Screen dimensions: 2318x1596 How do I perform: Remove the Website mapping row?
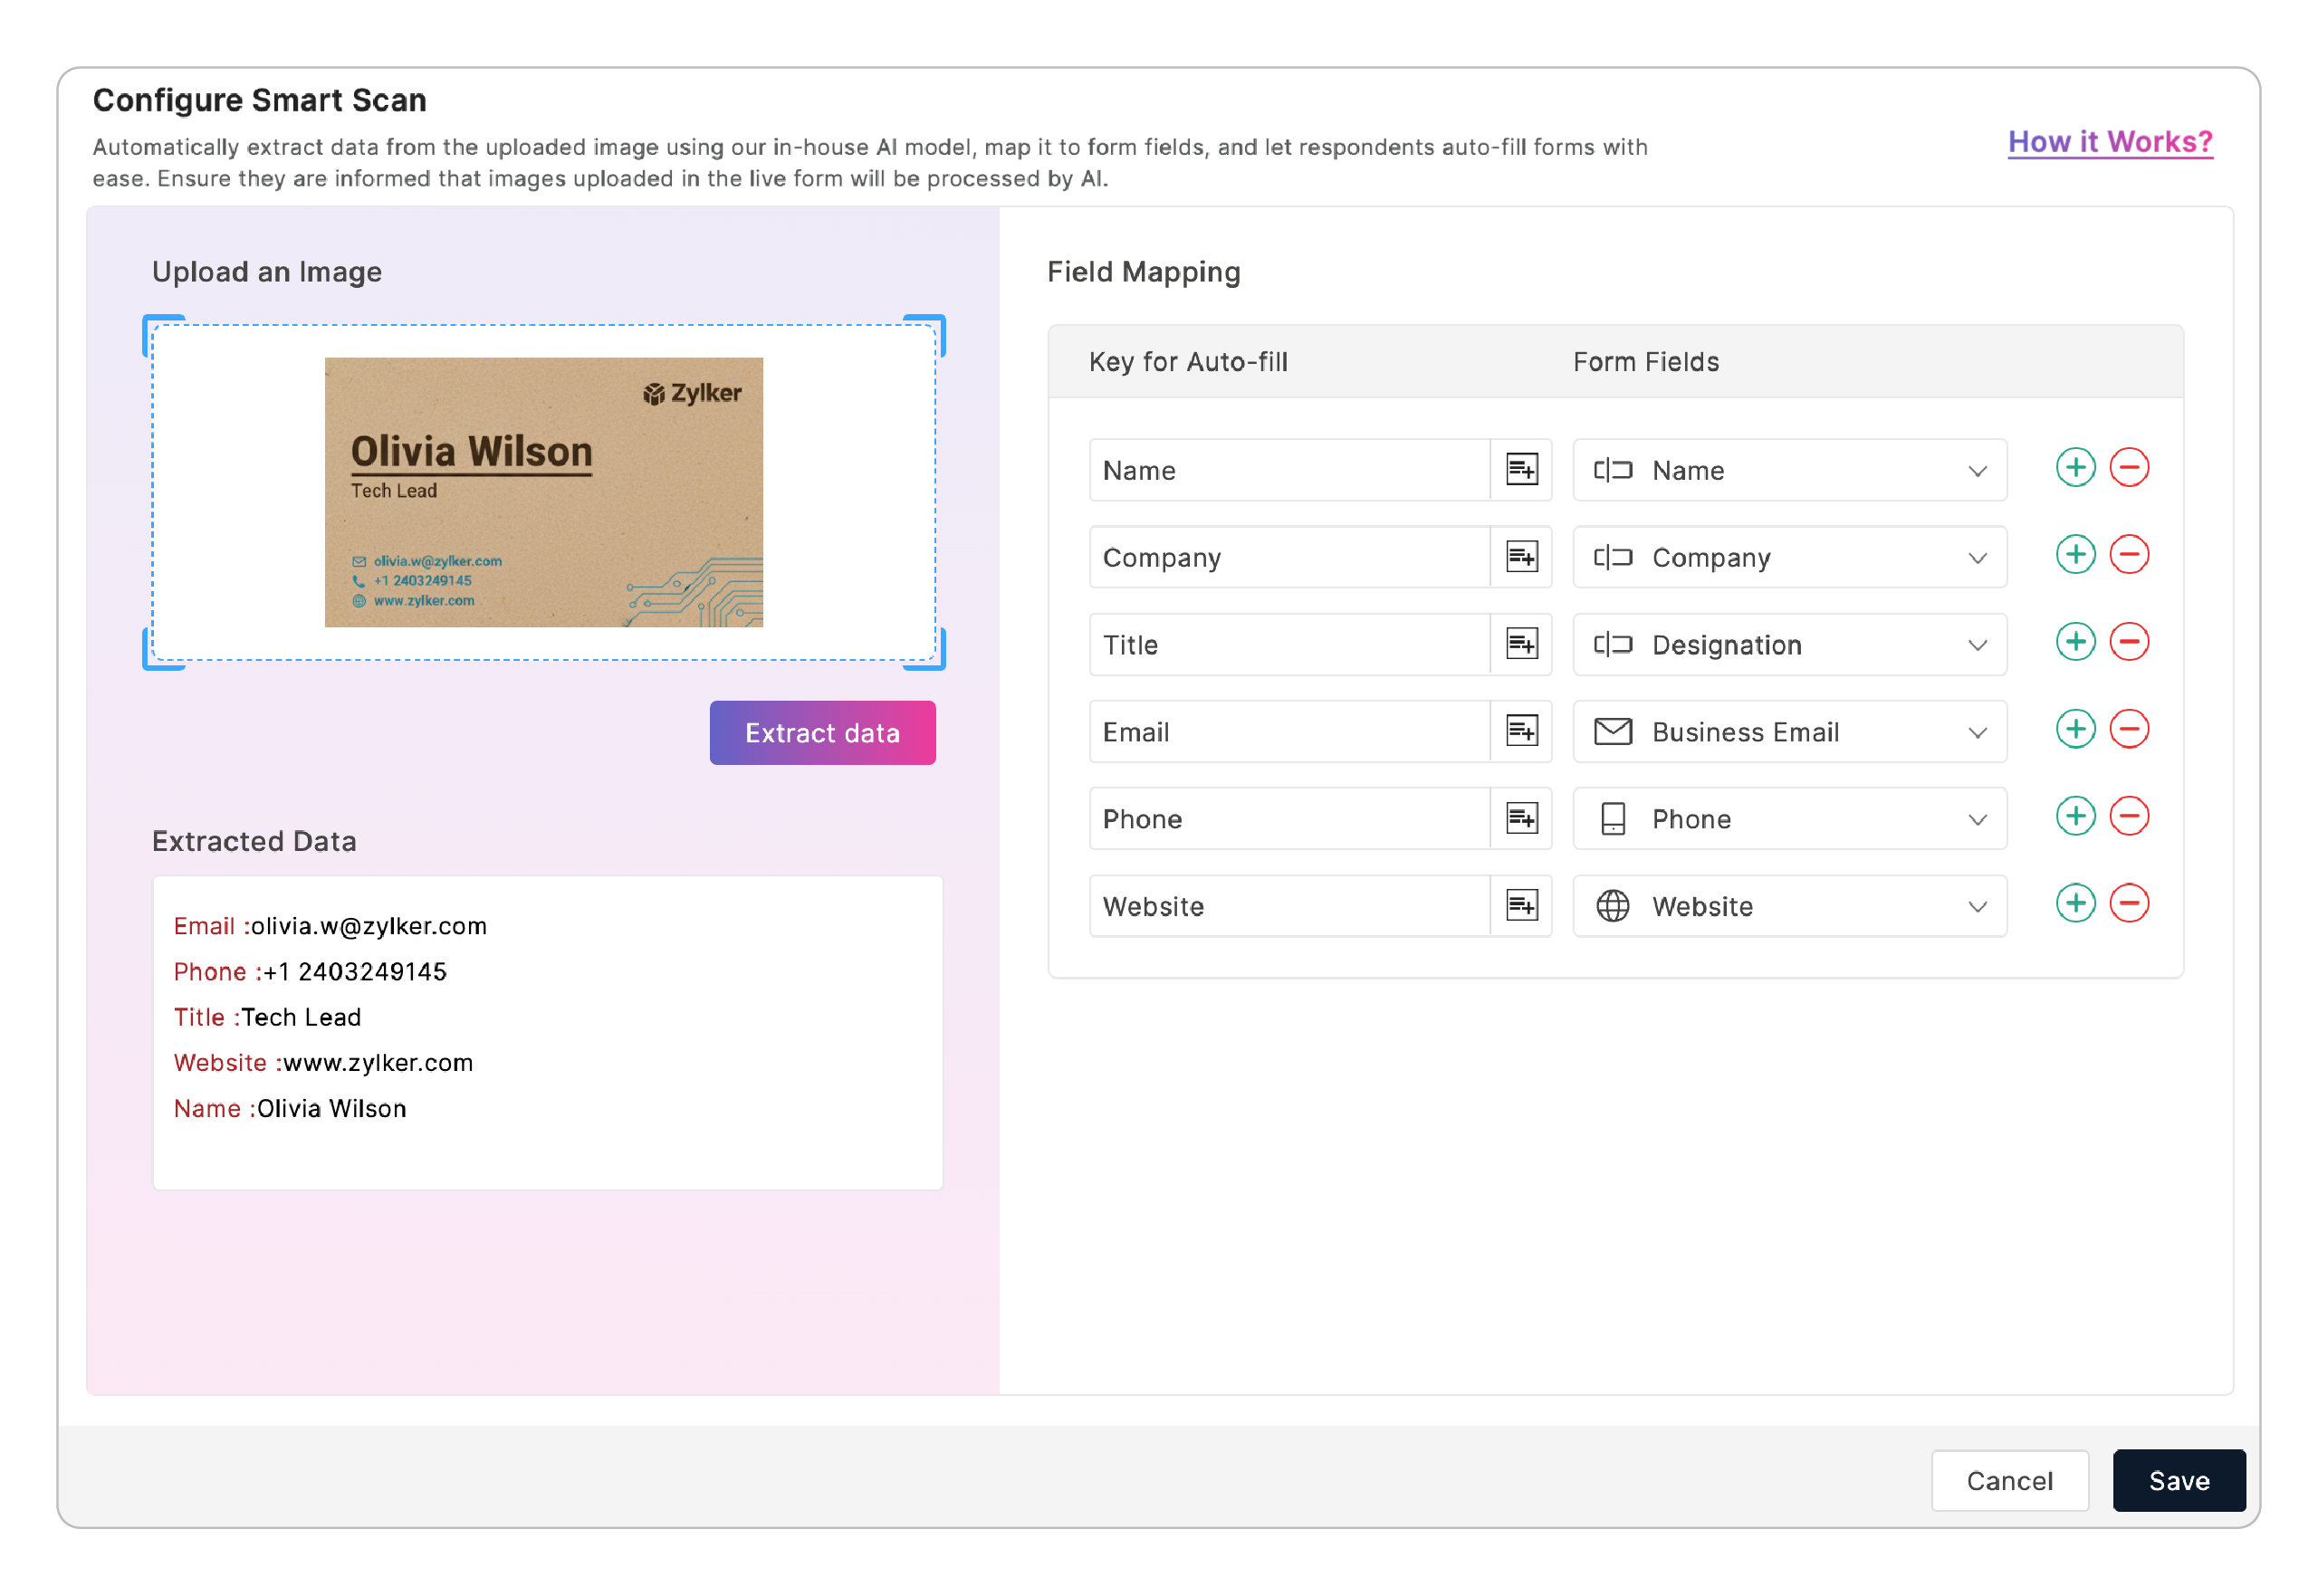coord(2129,904)
